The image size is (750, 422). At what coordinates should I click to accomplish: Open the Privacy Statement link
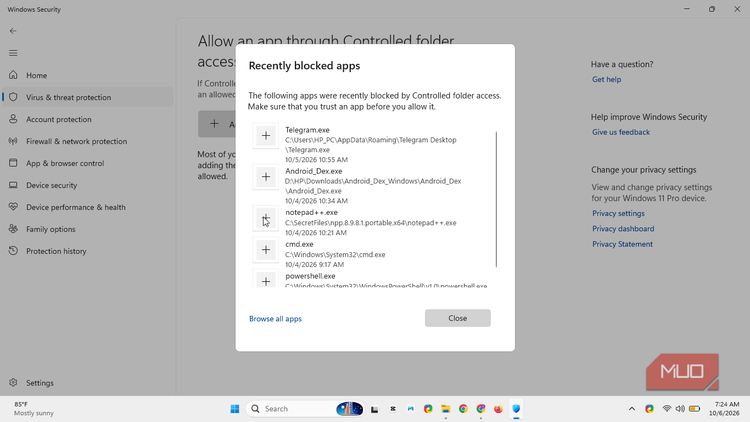point(622,244)
